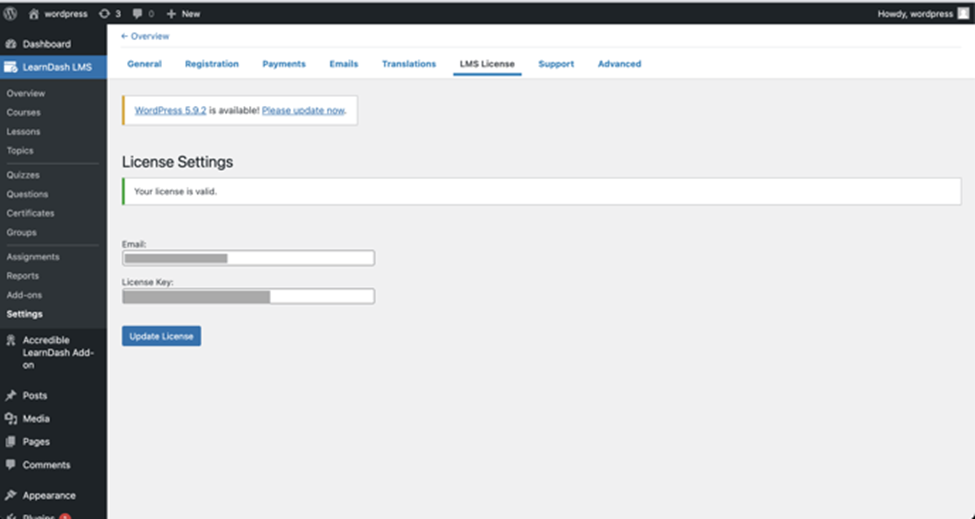975x519 pixels.
Task: Click the Appearance brush icon
Action: [11, 495]
